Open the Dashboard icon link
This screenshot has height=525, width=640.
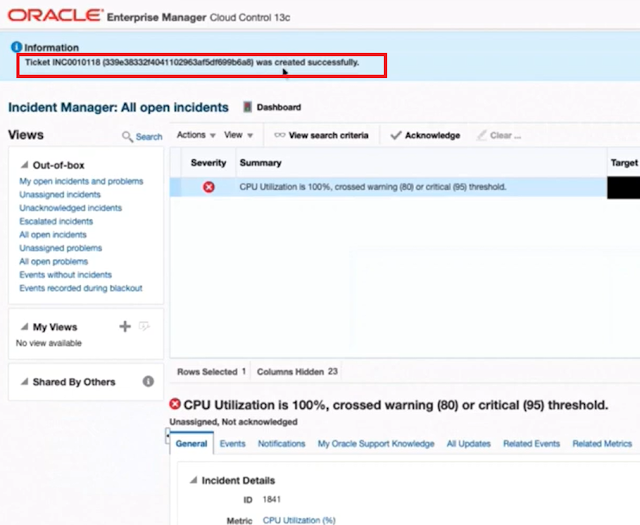pos(247,107)
